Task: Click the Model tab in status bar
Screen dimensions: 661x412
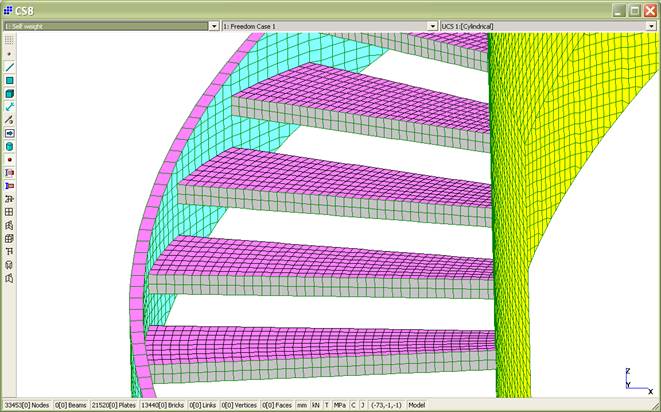Action: click(x=417, y=405)
